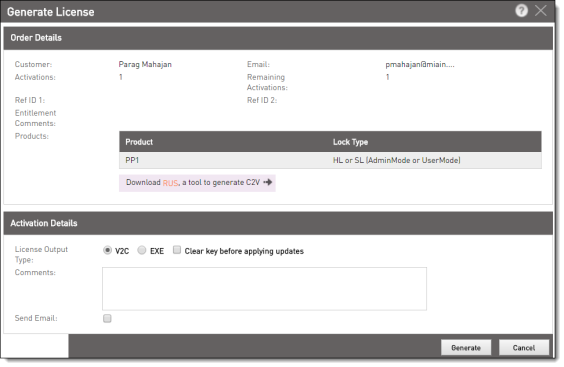
Task: Click the Activation Details section header
Action: [x=278, y=223]
